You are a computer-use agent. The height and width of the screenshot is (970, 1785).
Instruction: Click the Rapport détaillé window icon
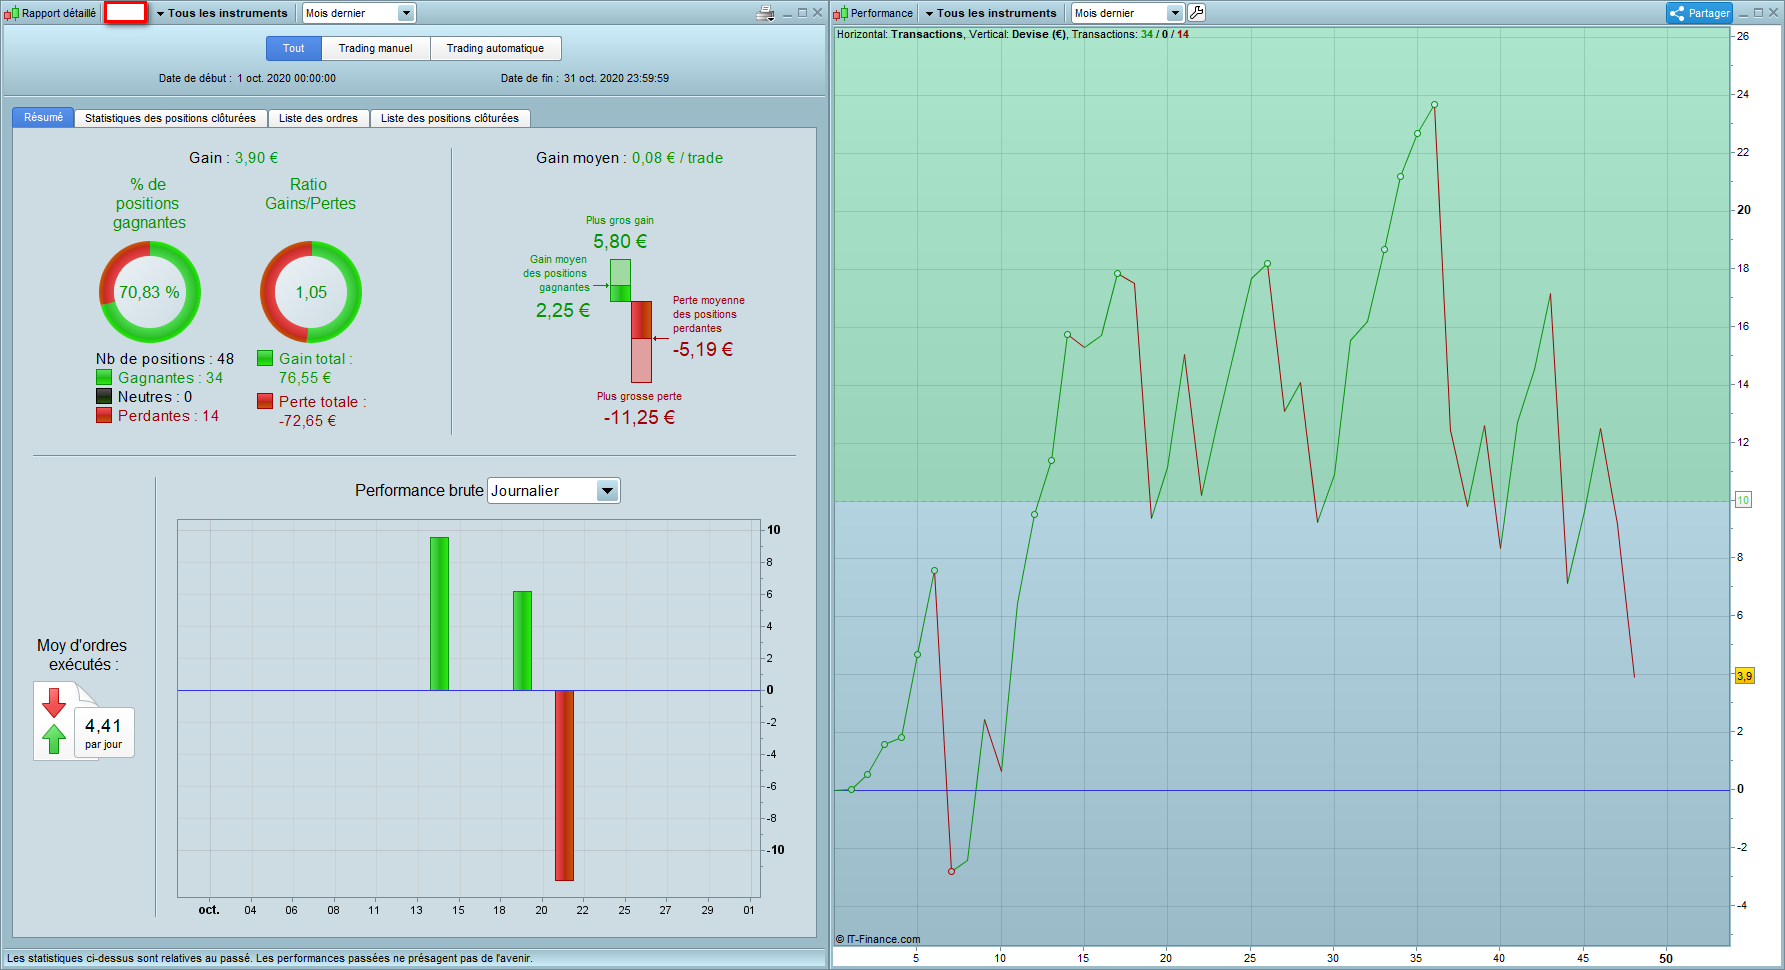[11, 13]
